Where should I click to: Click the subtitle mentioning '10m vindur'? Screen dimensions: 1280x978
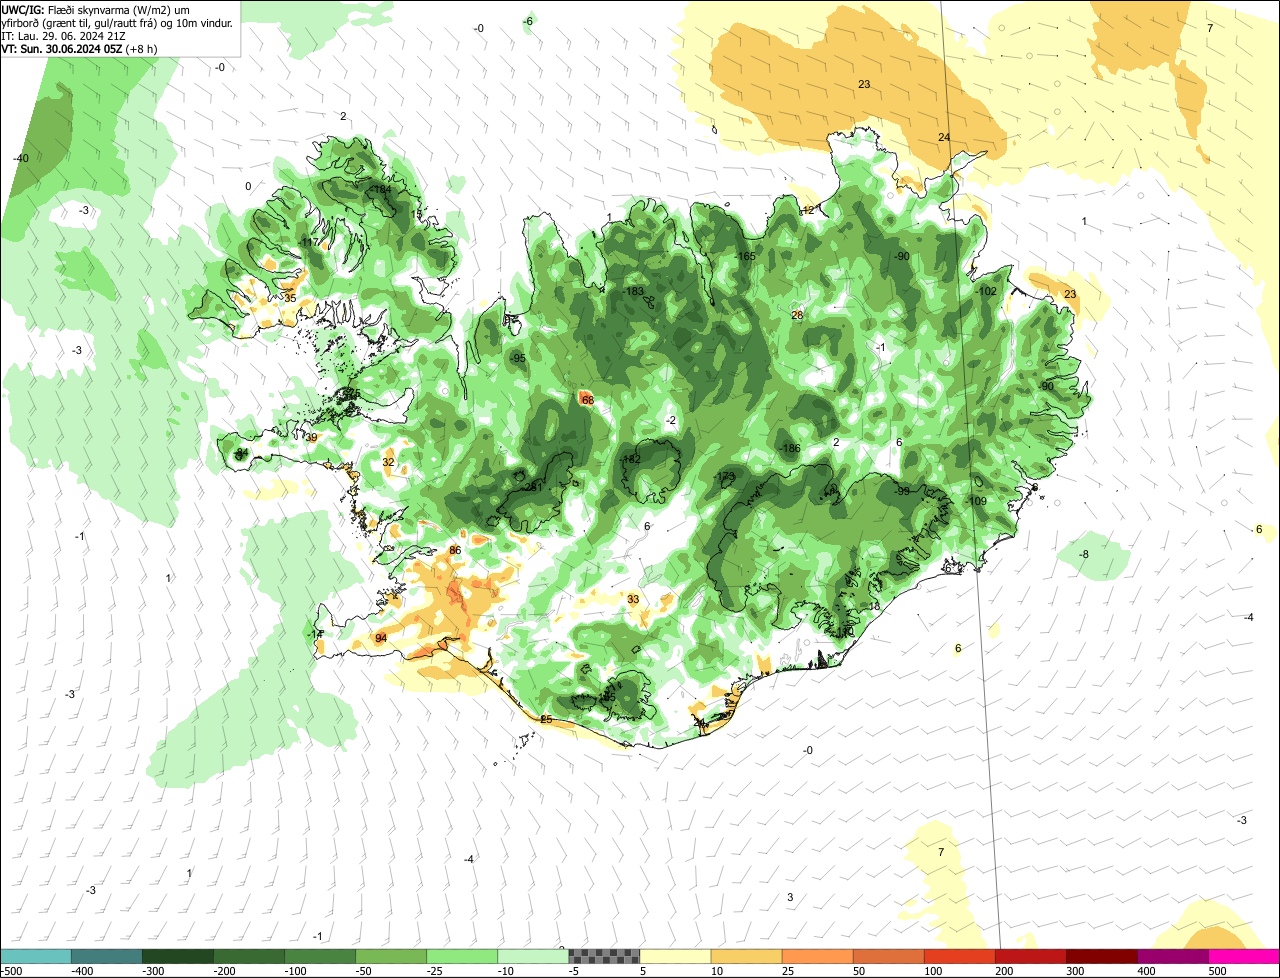118,22
